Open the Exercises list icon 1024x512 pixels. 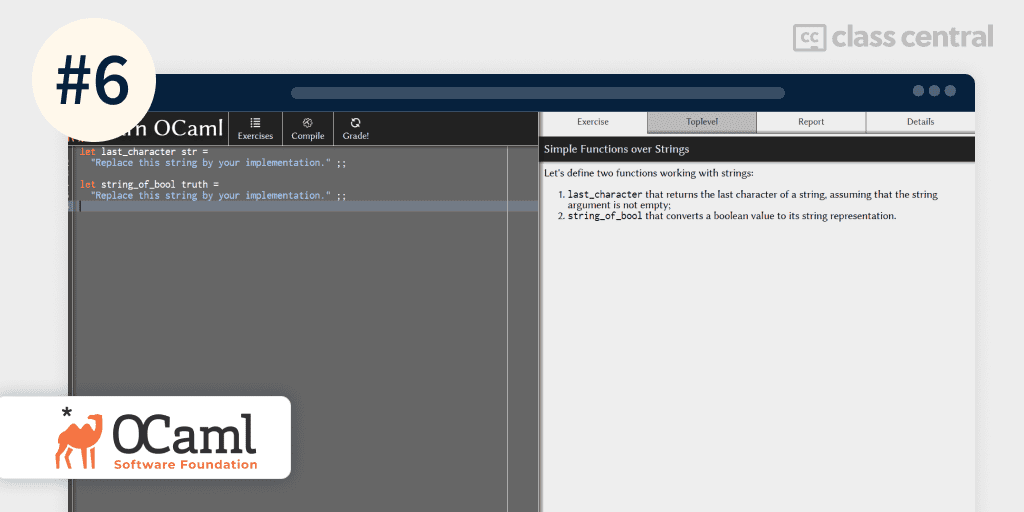(255, 123)
